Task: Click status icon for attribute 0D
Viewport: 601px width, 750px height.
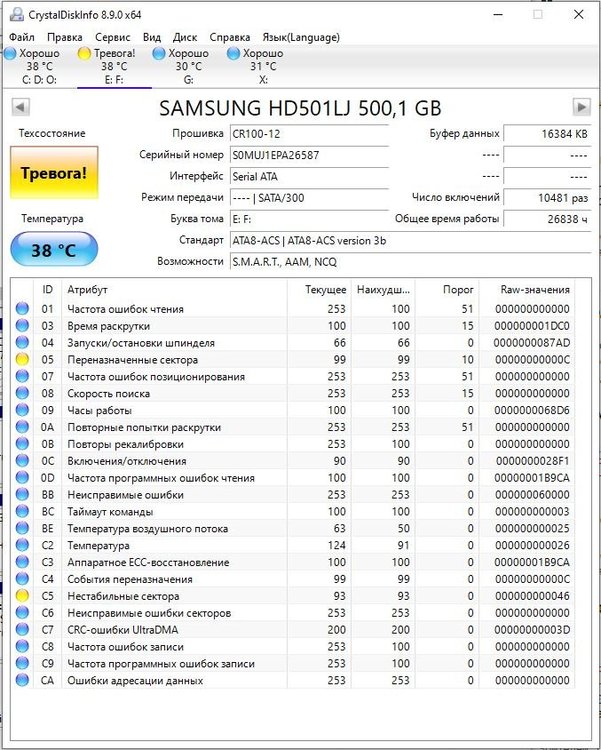Action: tap(22, 477)
